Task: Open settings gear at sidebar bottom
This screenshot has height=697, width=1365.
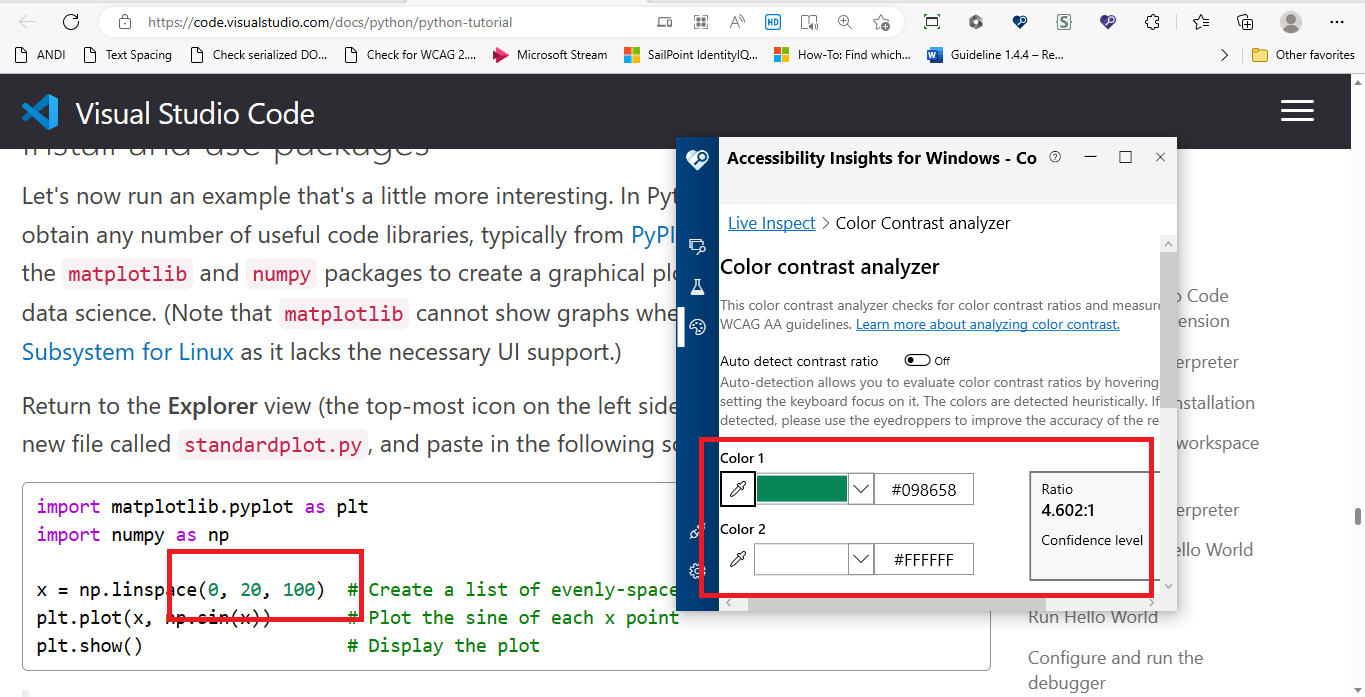Action: [x=696, y=570]
